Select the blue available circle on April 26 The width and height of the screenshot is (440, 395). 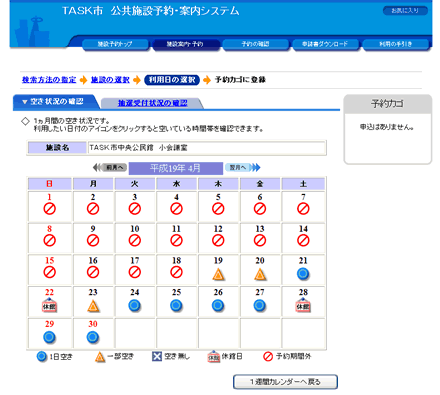click(218, 306)
